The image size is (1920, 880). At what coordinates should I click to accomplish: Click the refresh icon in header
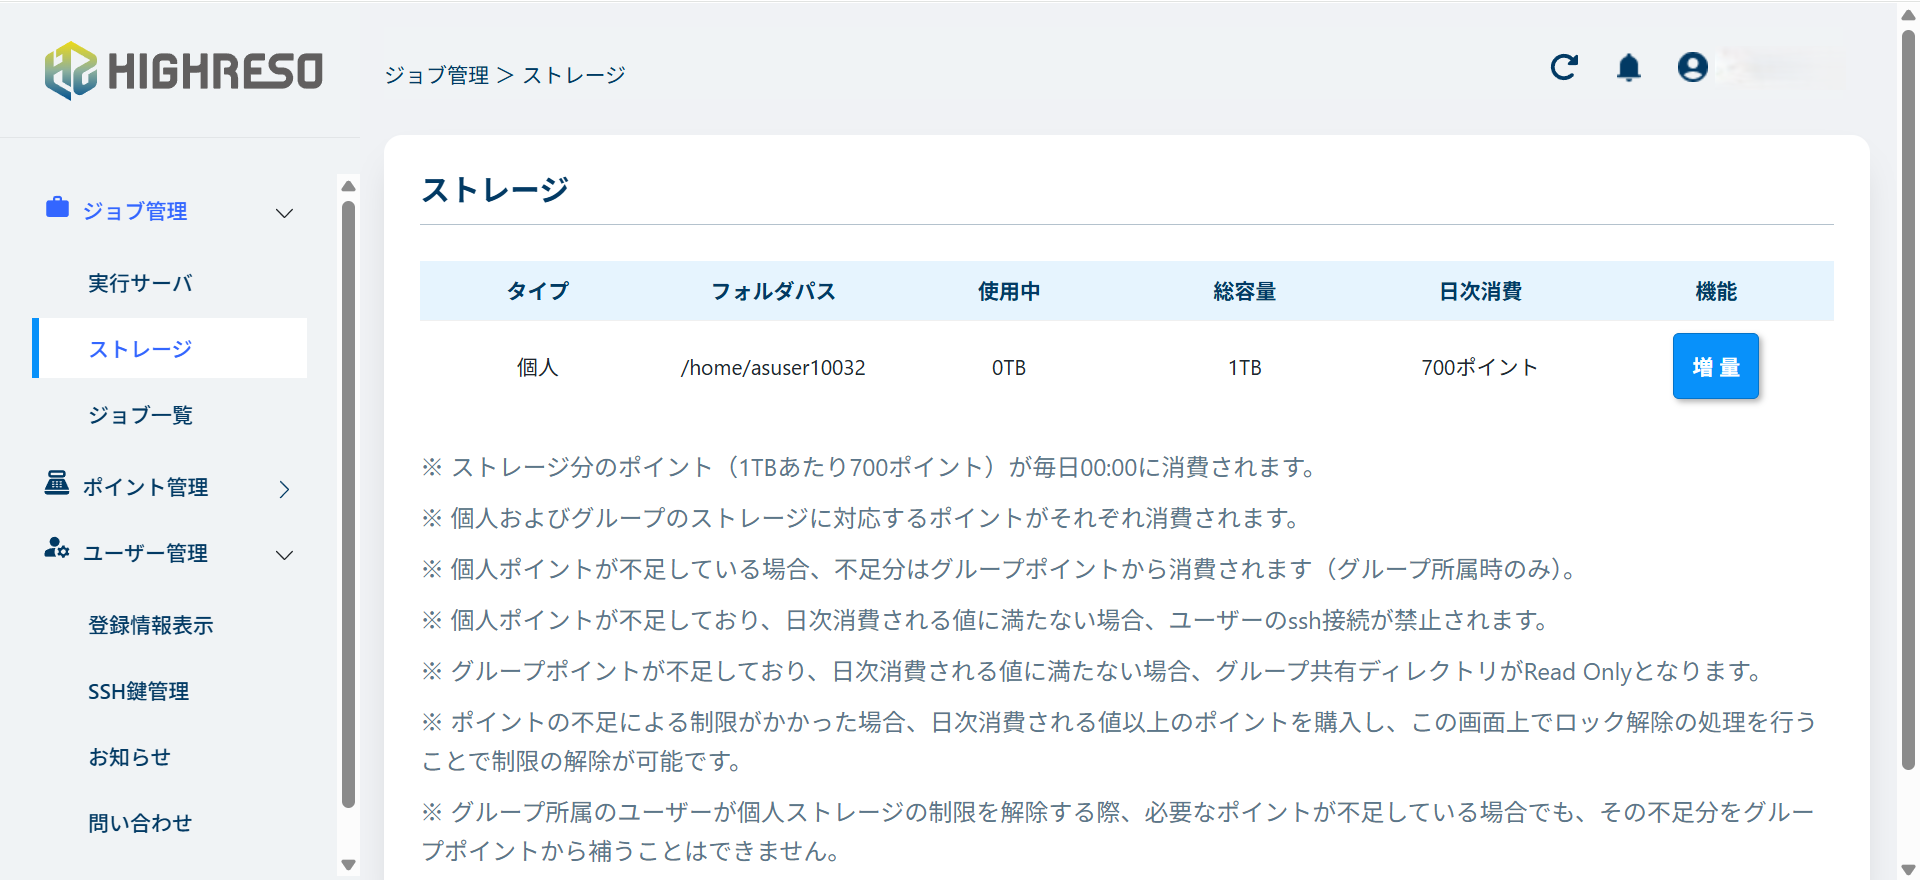tap(1564, 67)
